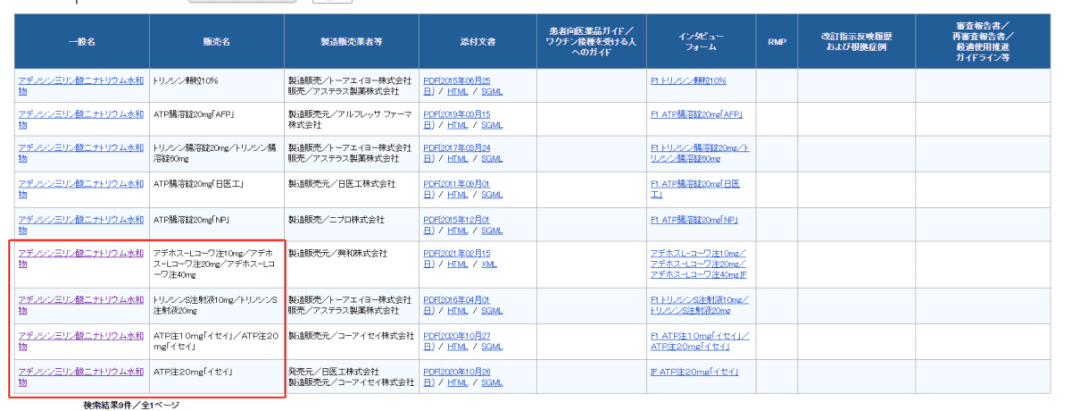Image resolution: width=1080 pixels, height=411 pixels.
Task: Open PDF dated 2020年10月26日
Action: click(x=457, y=377)
